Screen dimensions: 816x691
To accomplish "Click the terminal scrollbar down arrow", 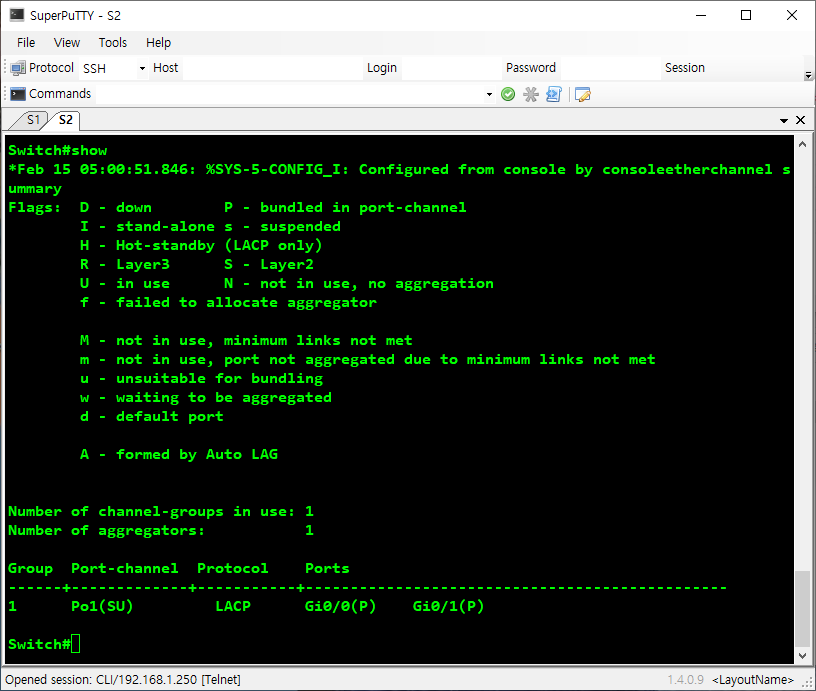I will pos(802,656).
